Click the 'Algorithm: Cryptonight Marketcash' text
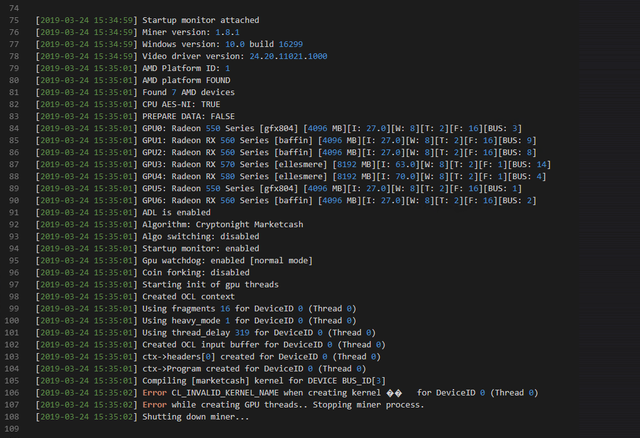The image size is (640, 438). 222,225
